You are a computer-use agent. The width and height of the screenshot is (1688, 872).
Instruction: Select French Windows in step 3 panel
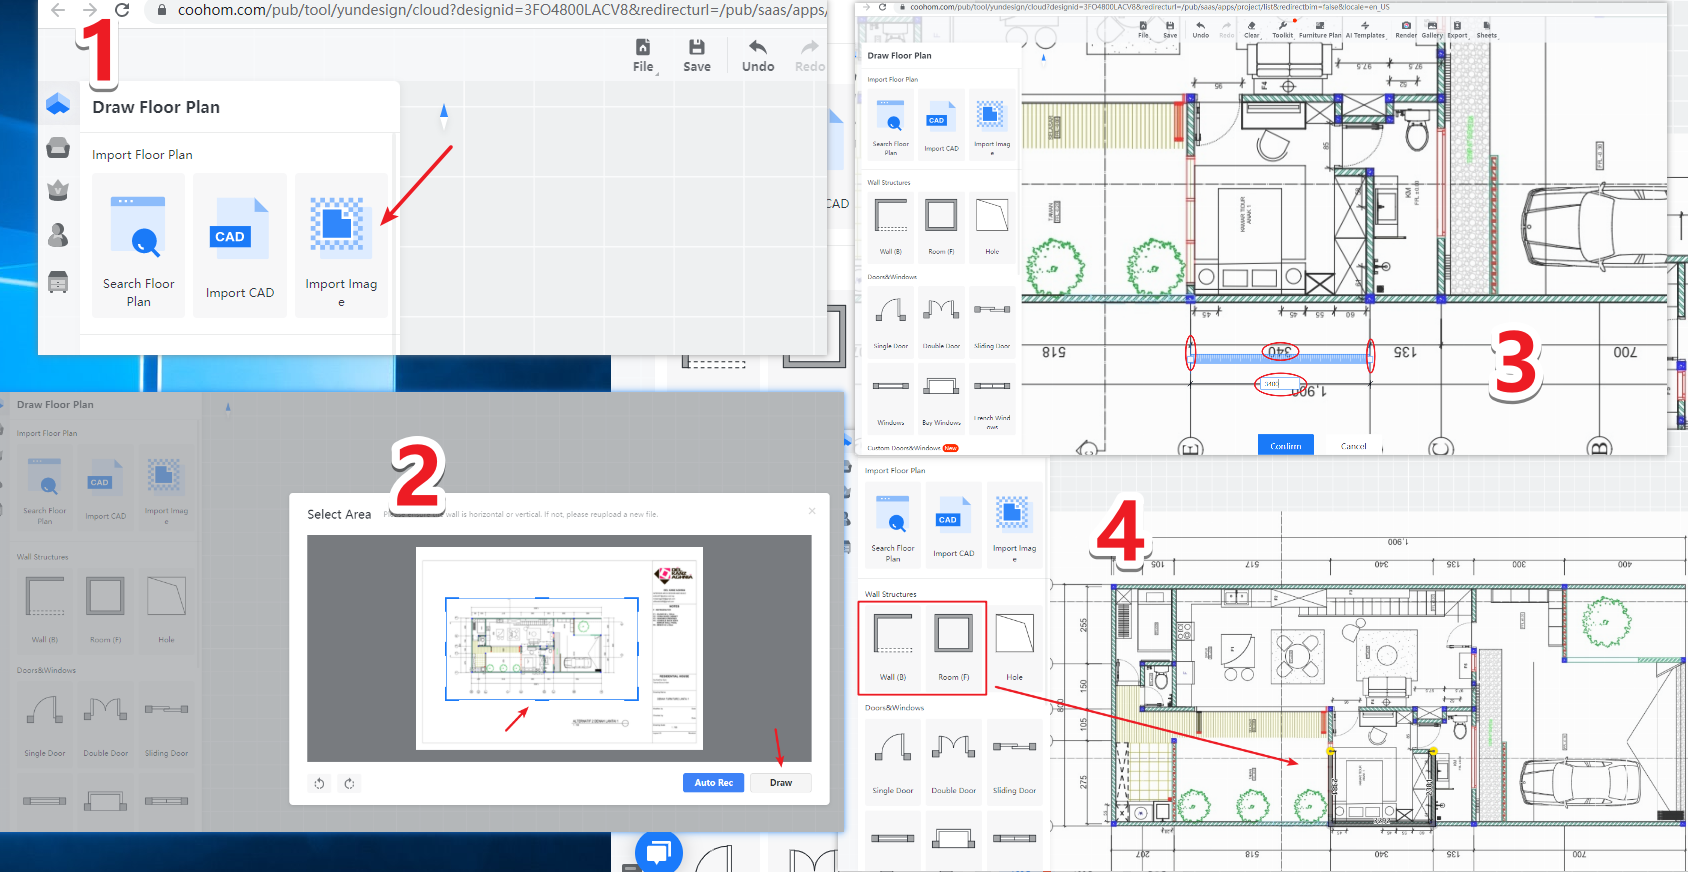coord(992,398)
